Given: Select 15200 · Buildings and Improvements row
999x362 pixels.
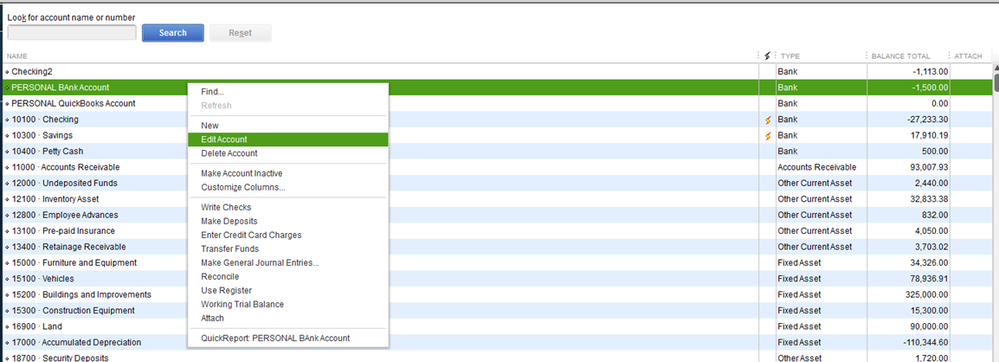Looking at the screenshot, I should [x=497, y=294].
